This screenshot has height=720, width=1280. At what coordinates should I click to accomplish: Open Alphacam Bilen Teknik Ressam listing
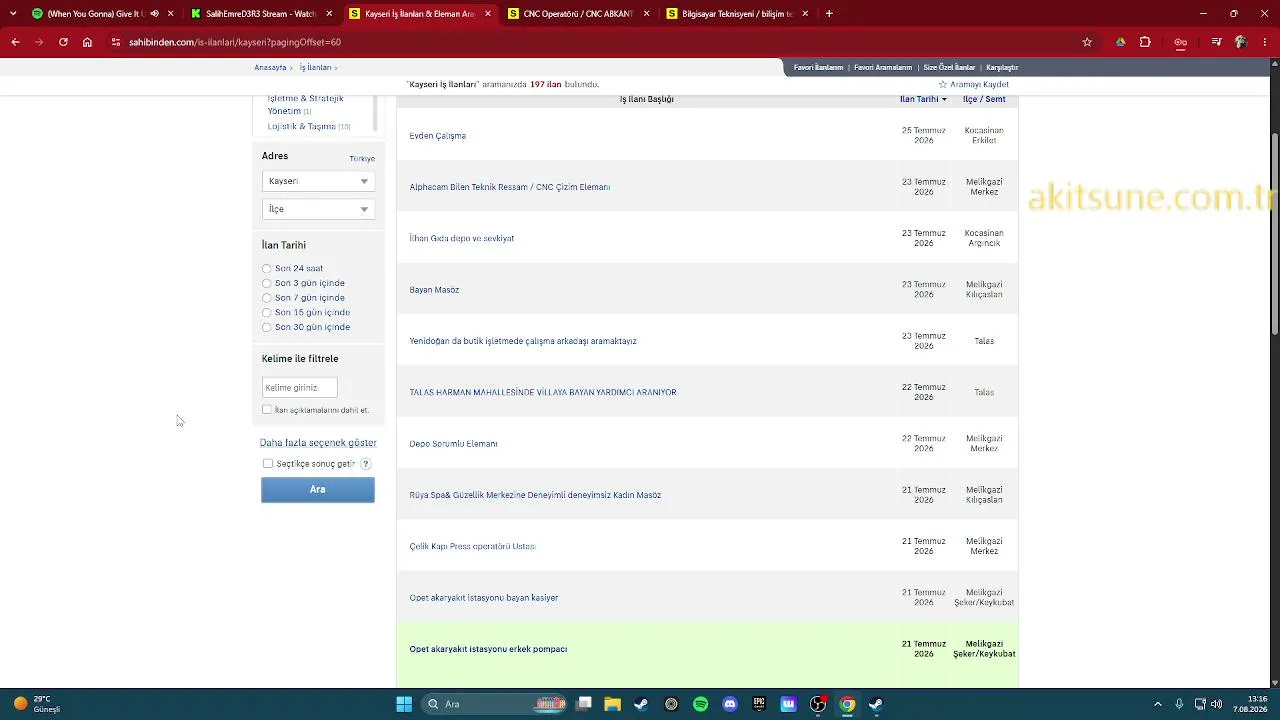[x=509, y=187]
